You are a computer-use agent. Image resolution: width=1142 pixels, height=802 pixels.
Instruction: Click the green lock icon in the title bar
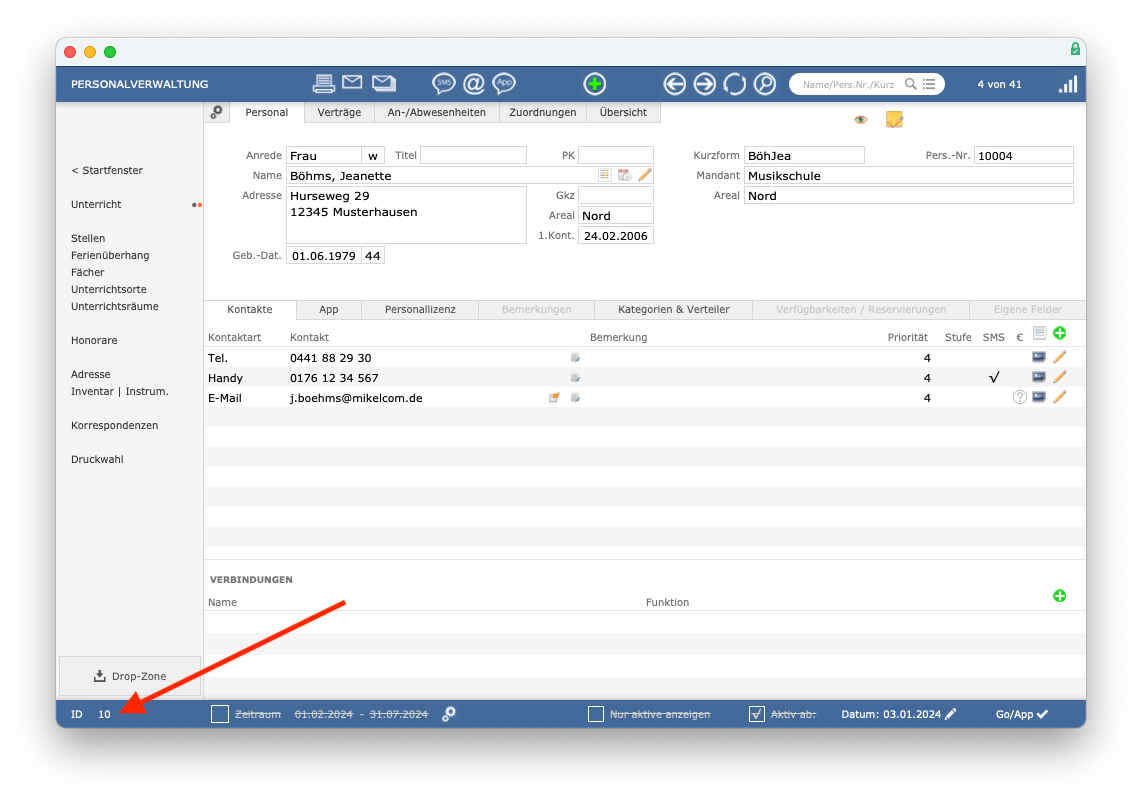[1075, 49]
